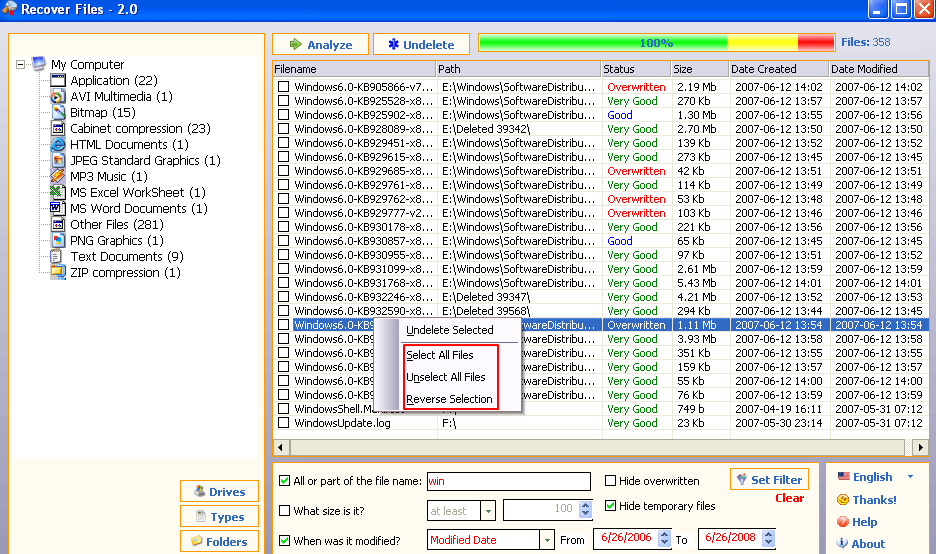936x554 pixels.
Task: Click the My Computer icon
Action: click(39, 63)
